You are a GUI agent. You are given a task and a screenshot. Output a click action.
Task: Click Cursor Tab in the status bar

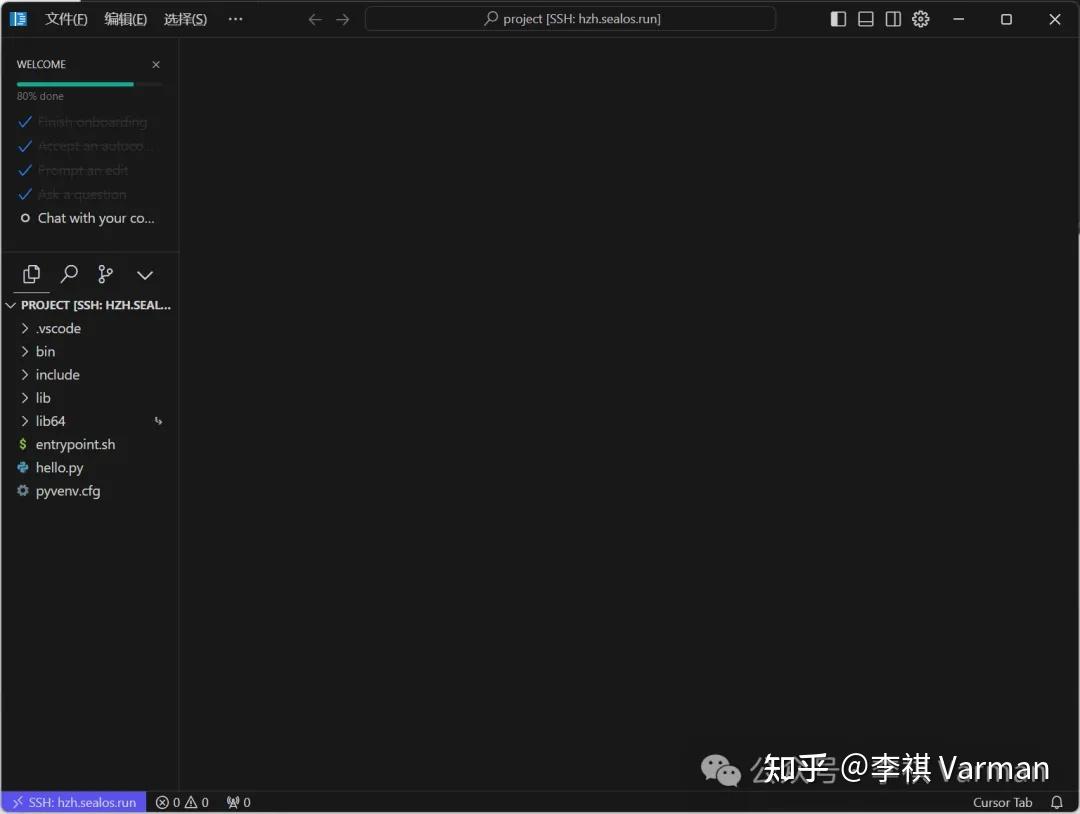[1003, 802]
